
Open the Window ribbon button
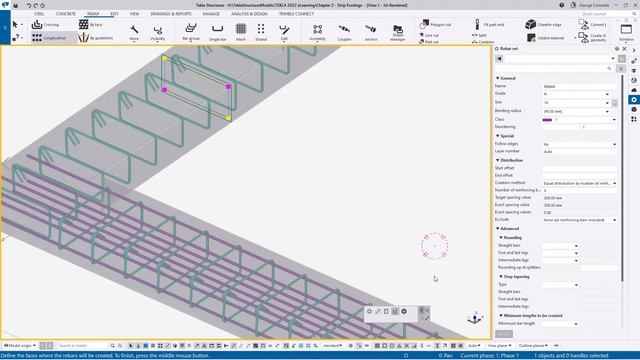[626, 32]
